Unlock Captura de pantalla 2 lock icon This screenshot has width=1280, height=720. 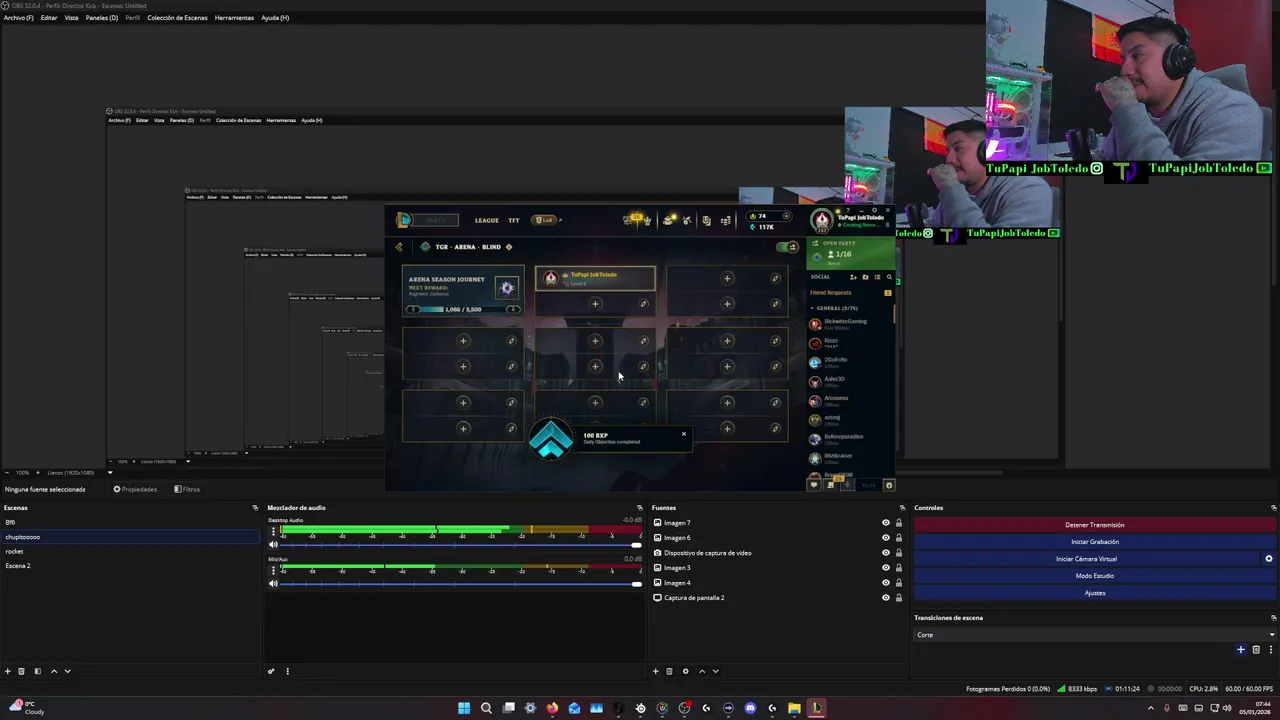pyautogui.click(x=898, y=598)
